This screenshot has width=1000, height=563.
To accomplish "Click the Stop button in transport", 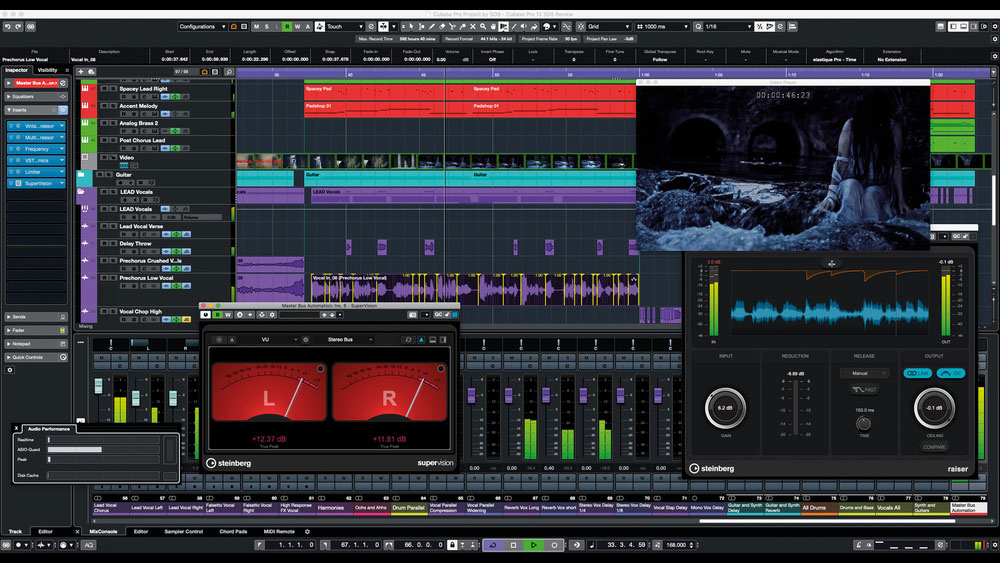I will pyautogui.click(x=513, y=545).
